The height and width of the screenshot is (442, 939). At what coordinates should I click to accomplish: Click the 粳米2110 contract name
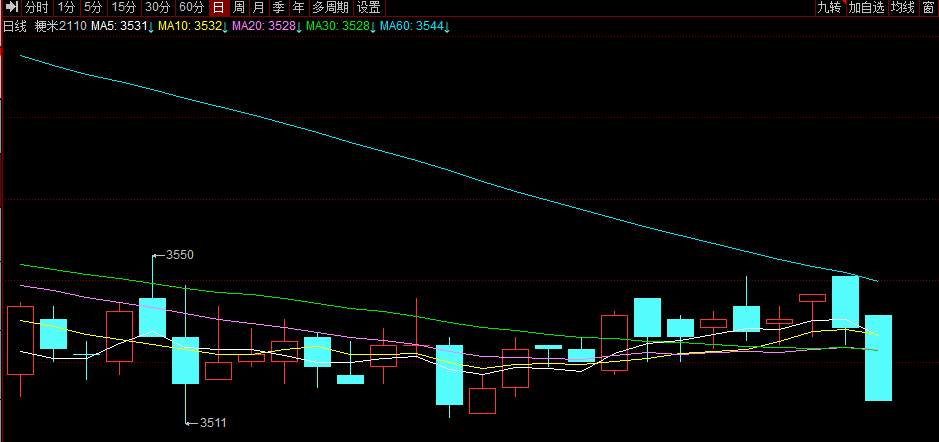(x=60, y=26)
